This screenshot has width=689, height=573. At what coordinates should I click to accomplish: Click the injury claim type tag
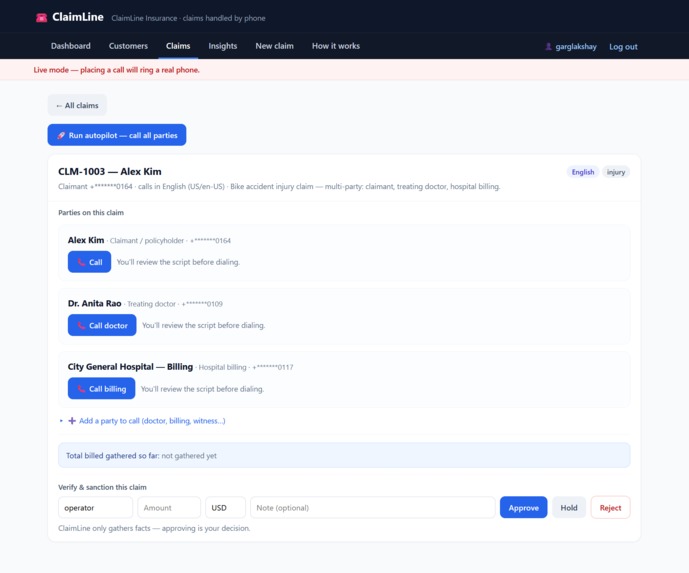click(x=616, y=172)
